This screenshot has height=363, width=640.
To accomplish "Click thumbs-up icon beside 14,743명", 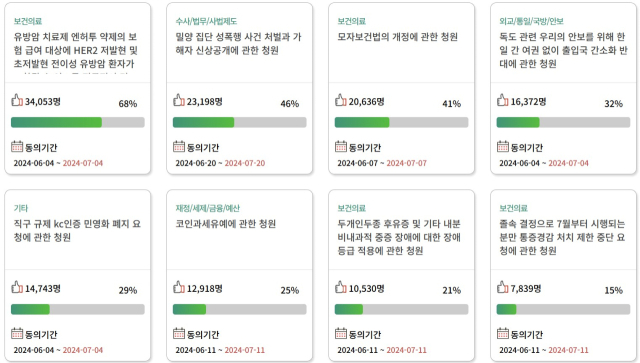I will (17, 287).
